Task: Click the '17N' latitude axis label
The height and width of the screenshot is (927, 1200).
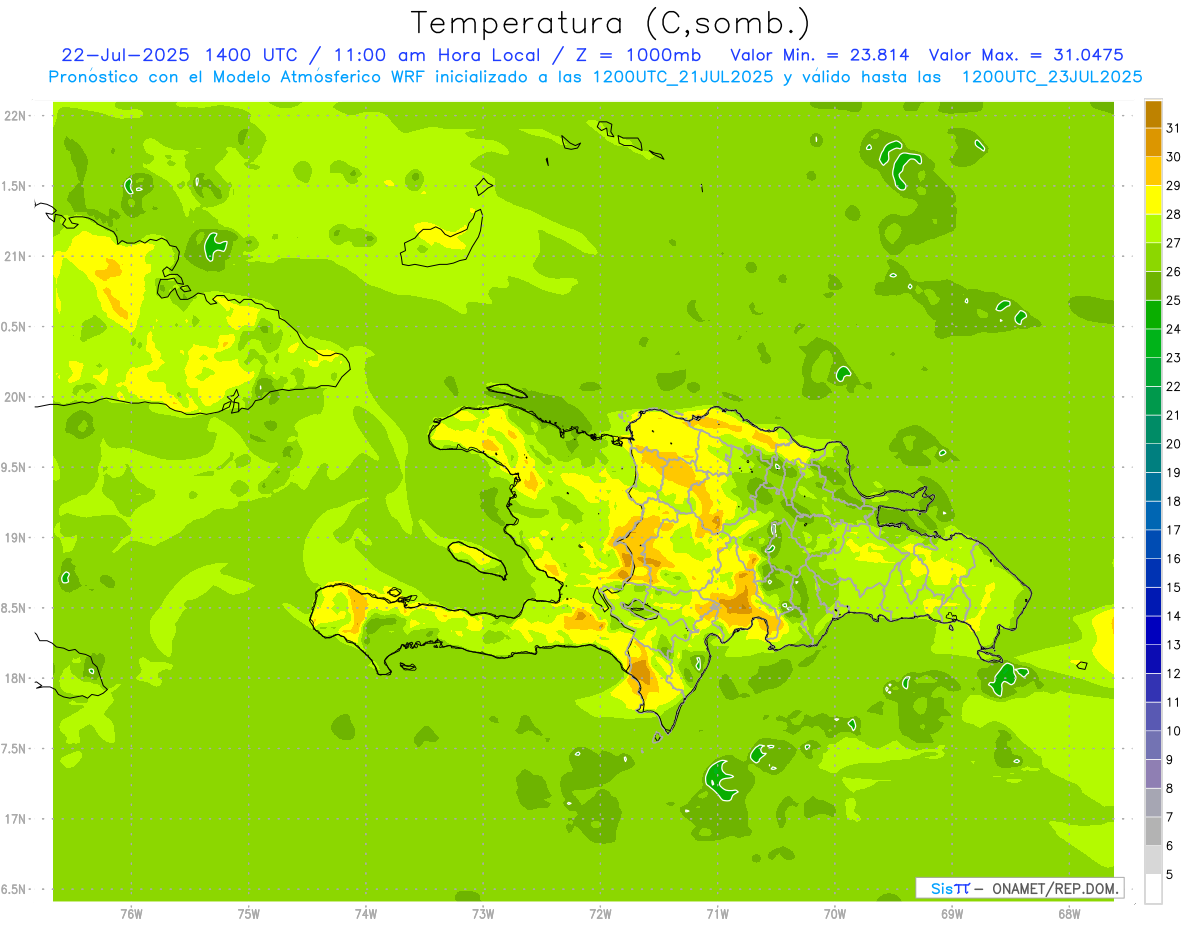Action: pos(16,819)
